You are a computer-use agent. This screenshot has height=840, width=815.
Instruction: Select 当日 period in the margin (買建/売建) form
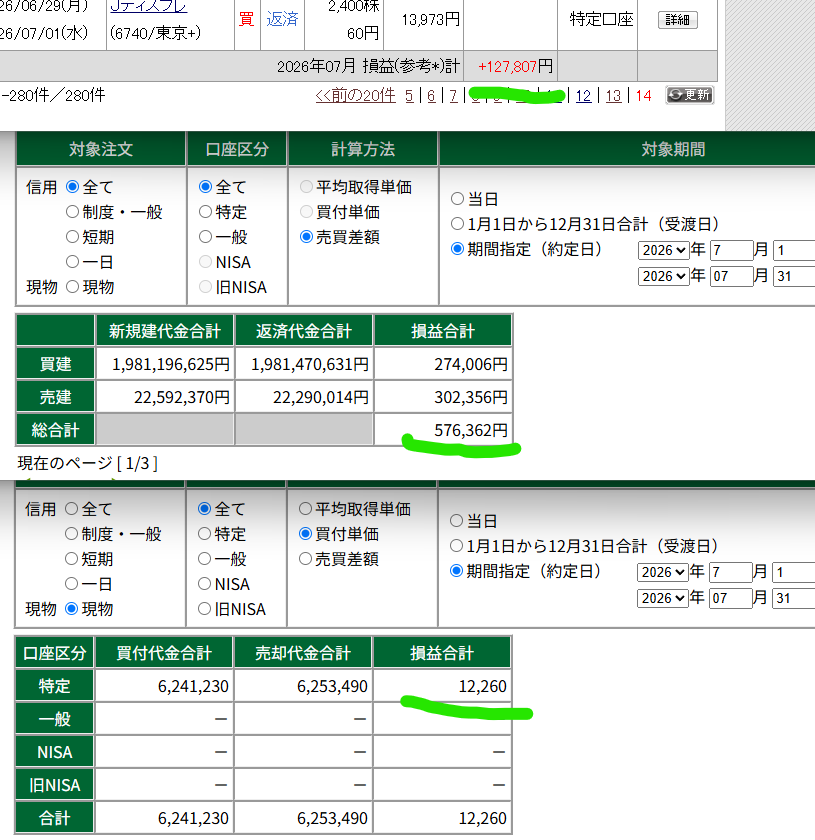pyautogui.click(x=457, y=199)
